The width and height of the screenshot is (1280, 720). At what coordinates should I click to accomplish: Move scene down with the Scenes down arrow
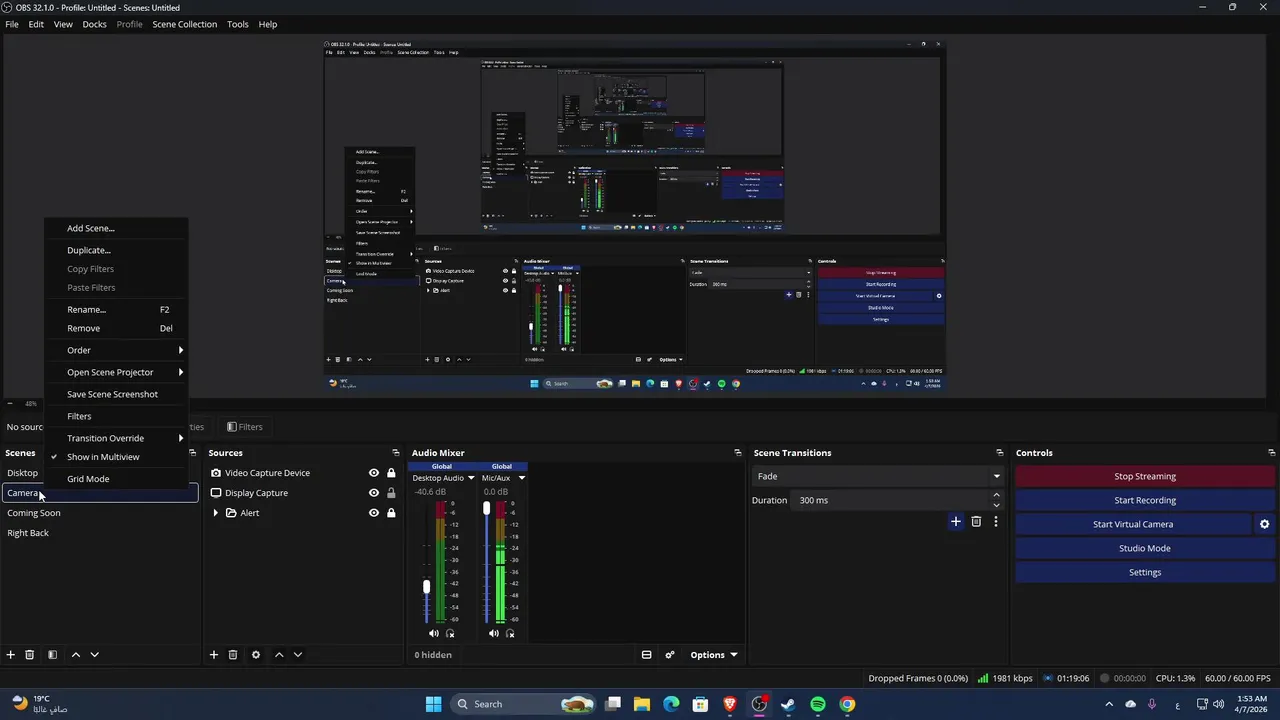point(94,655)
